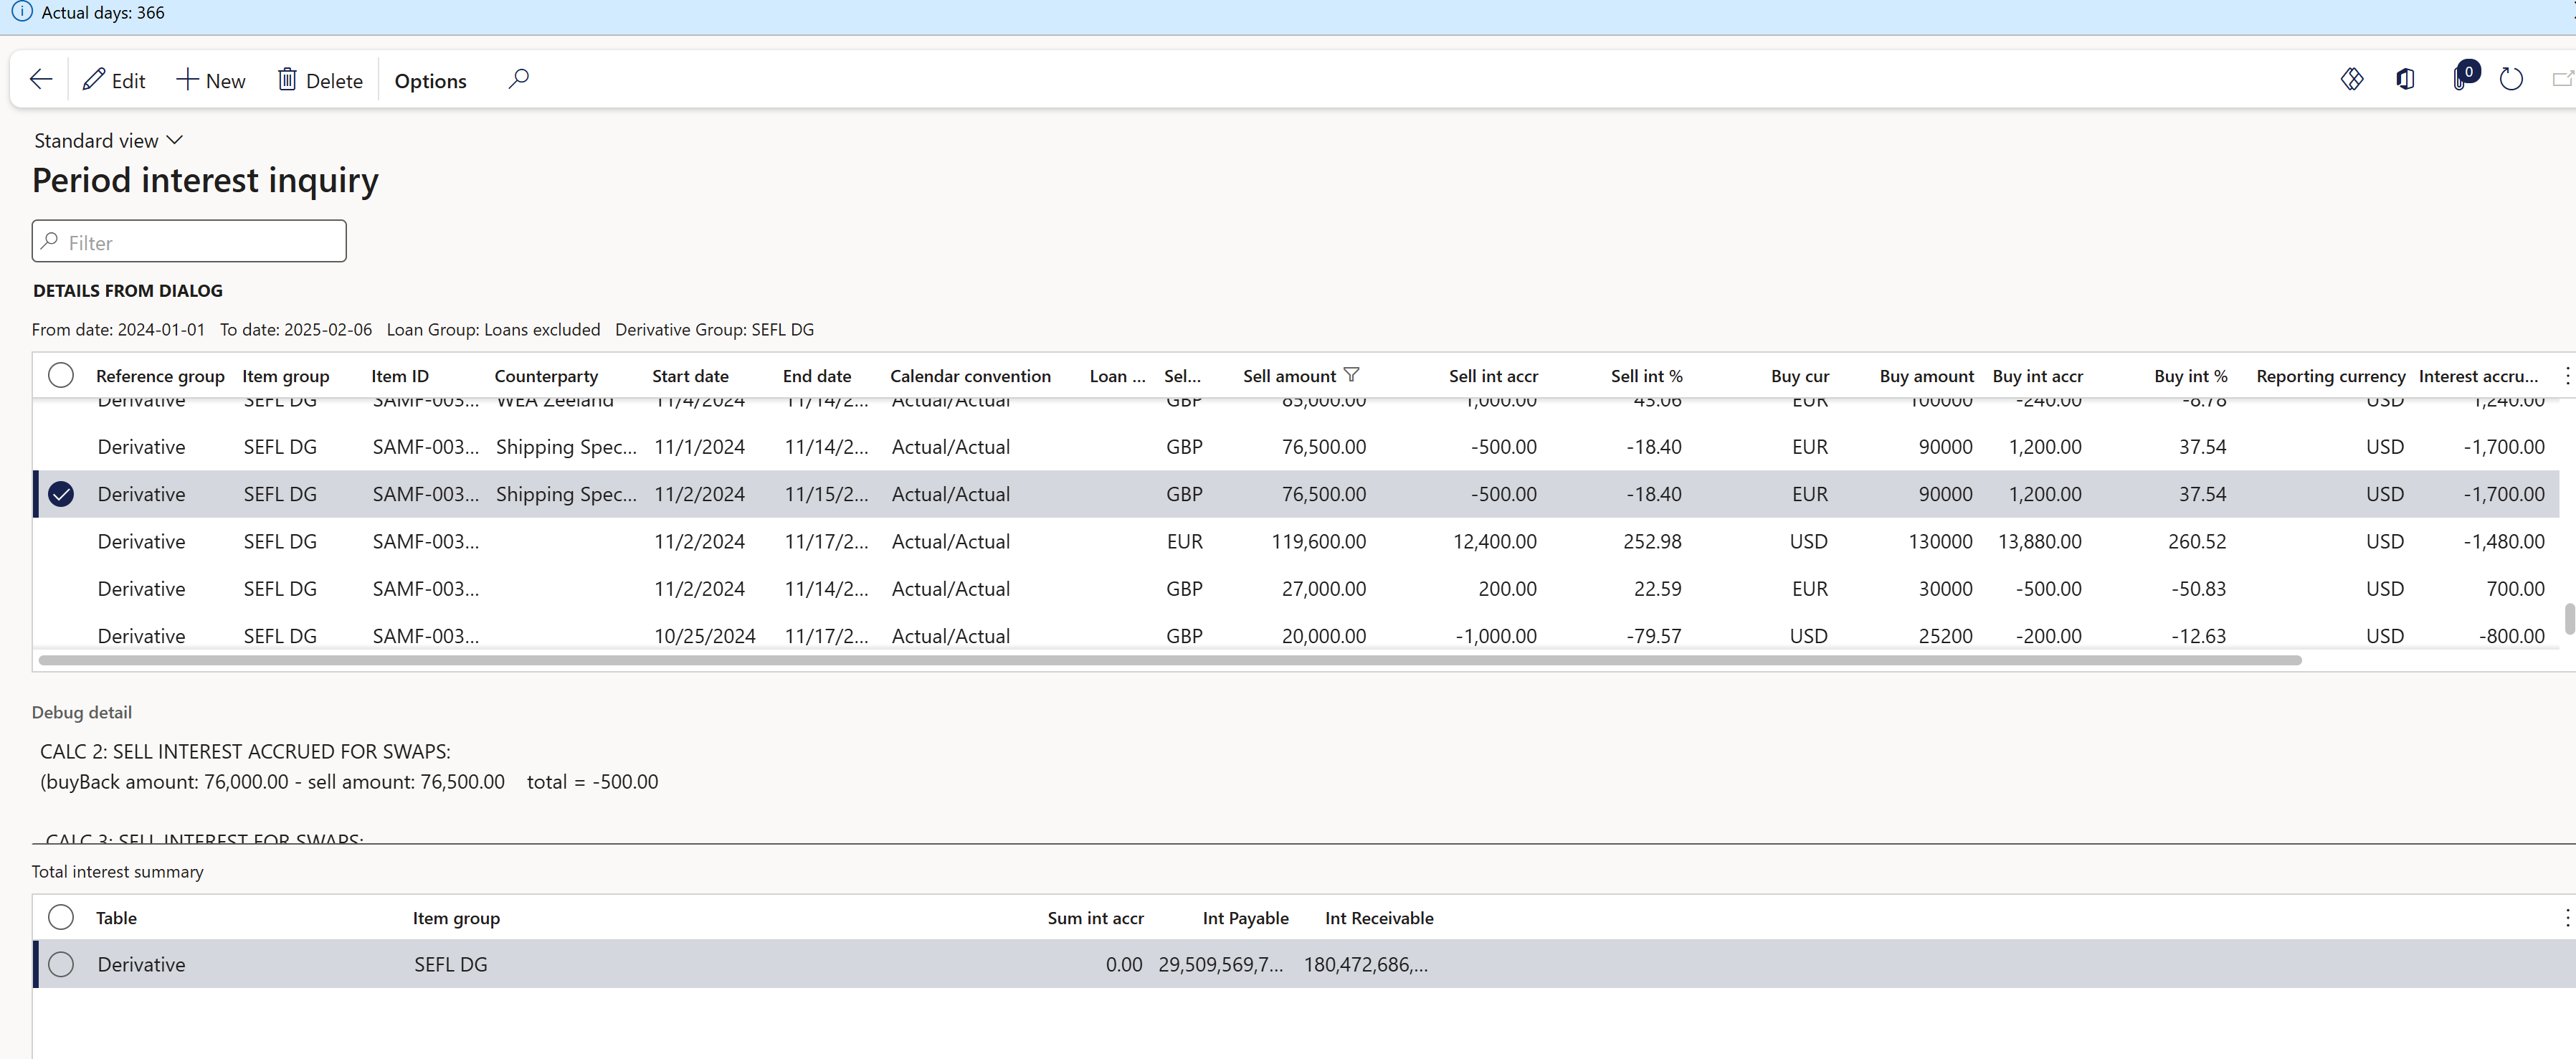
Task: Open the diamond personalization icon
Action: (2352, 79)
